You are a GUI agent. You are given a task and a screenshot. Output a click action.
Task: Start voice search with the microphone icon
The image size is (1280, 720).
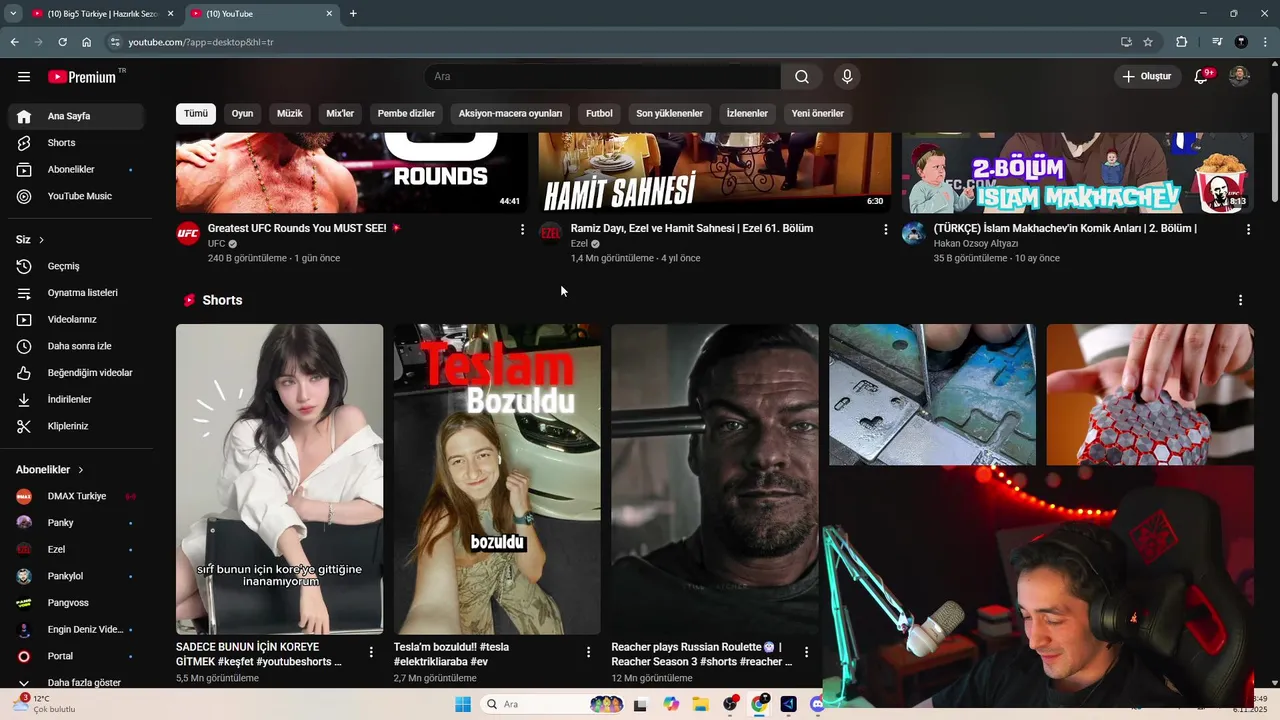(x=847, y=77)
